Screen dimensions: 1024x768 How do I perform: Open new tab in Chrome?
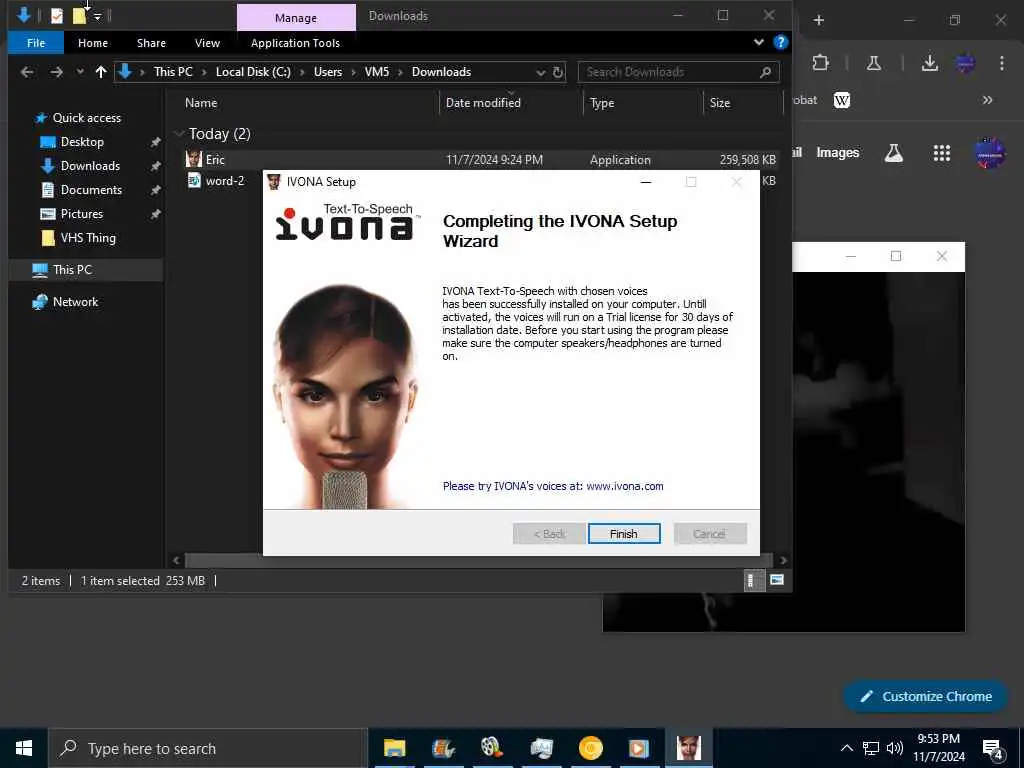(818, 20)
